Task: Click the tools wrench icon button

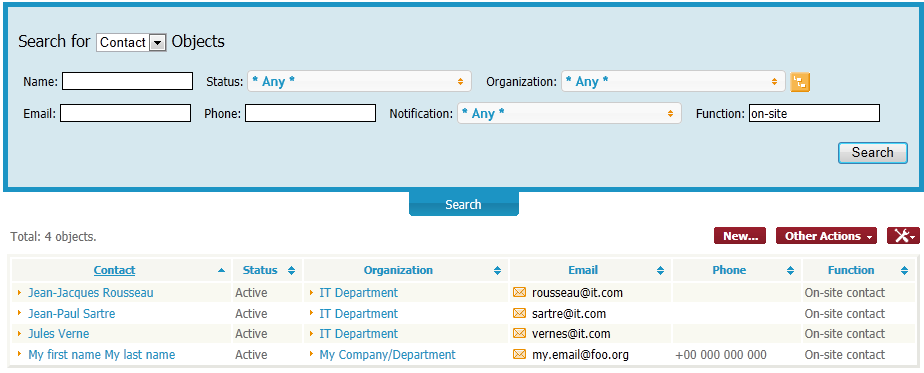Action: coord(903,236)
